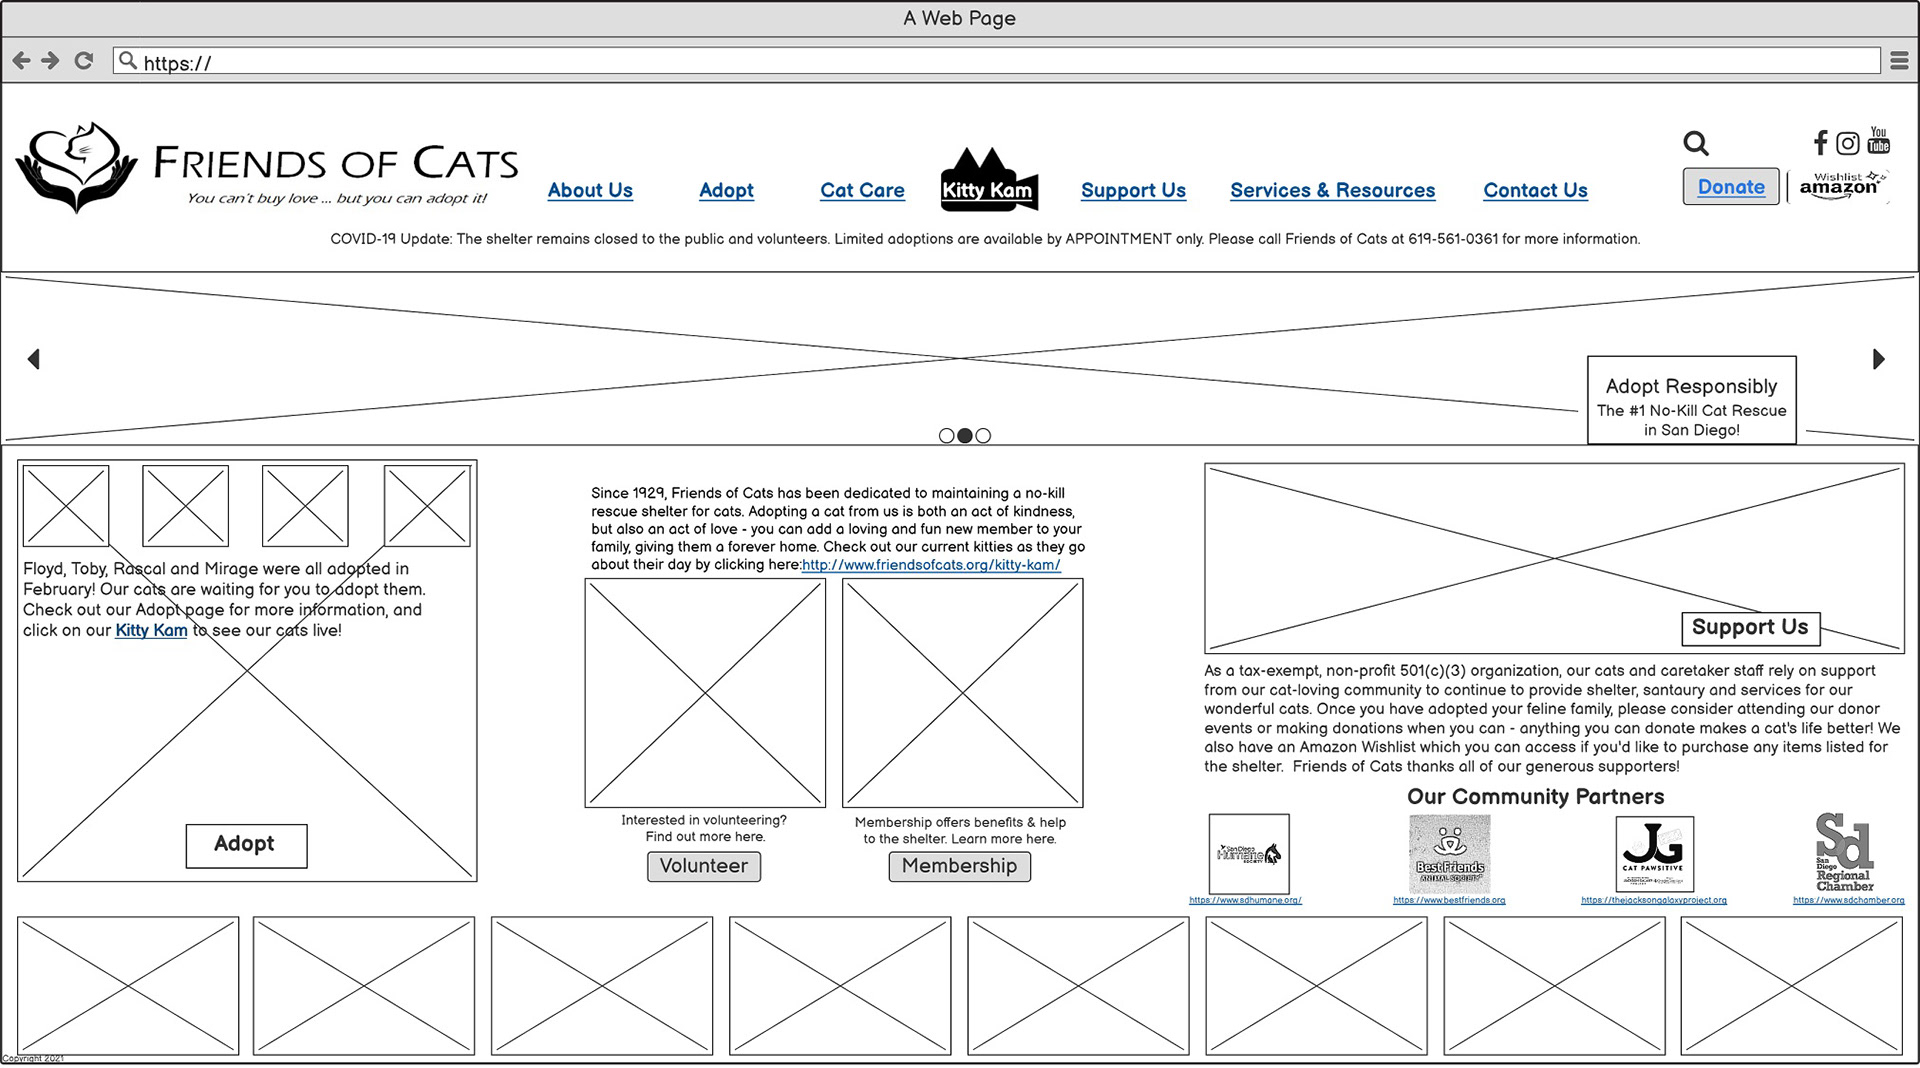Image resolution: width=1920 pixels, height=1068 pixels.
Task: Open the fourth adopted cat thumbnail
Action: click(427, 506)
